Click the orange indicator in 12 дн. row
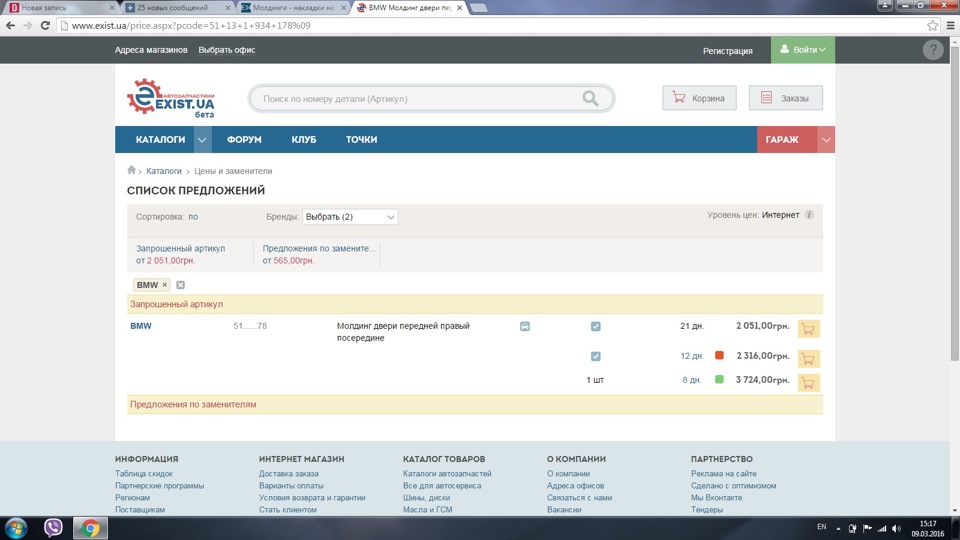960x540 pixels. [719, 355]
